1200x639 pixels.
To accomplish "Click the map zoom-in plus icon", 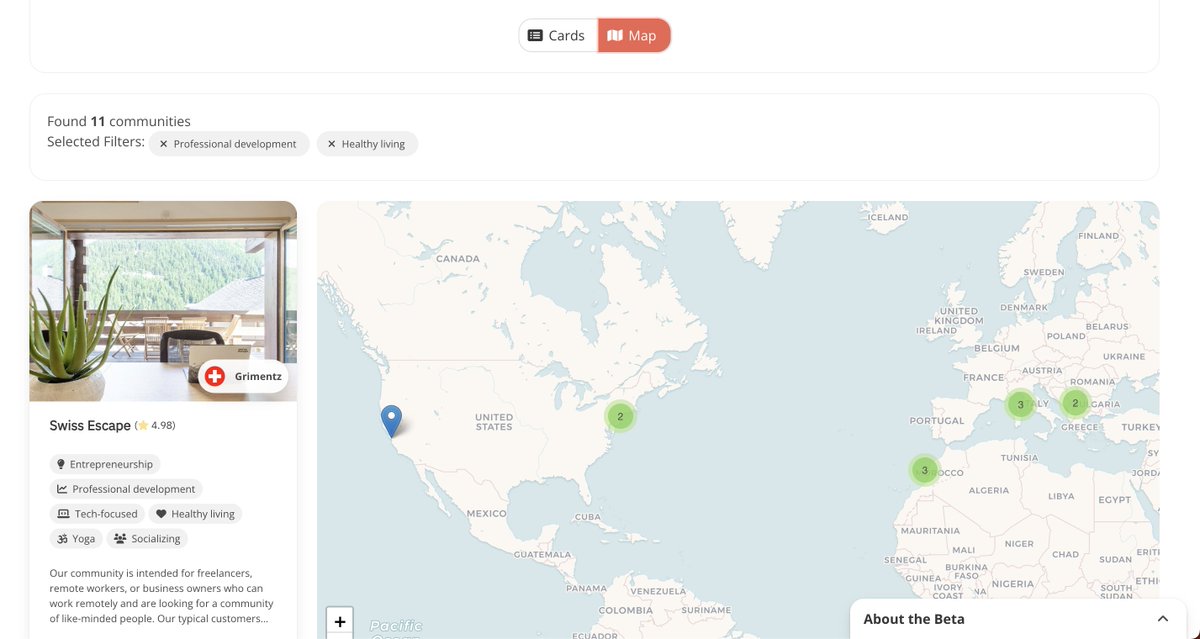I will click(x=339, y=621).
